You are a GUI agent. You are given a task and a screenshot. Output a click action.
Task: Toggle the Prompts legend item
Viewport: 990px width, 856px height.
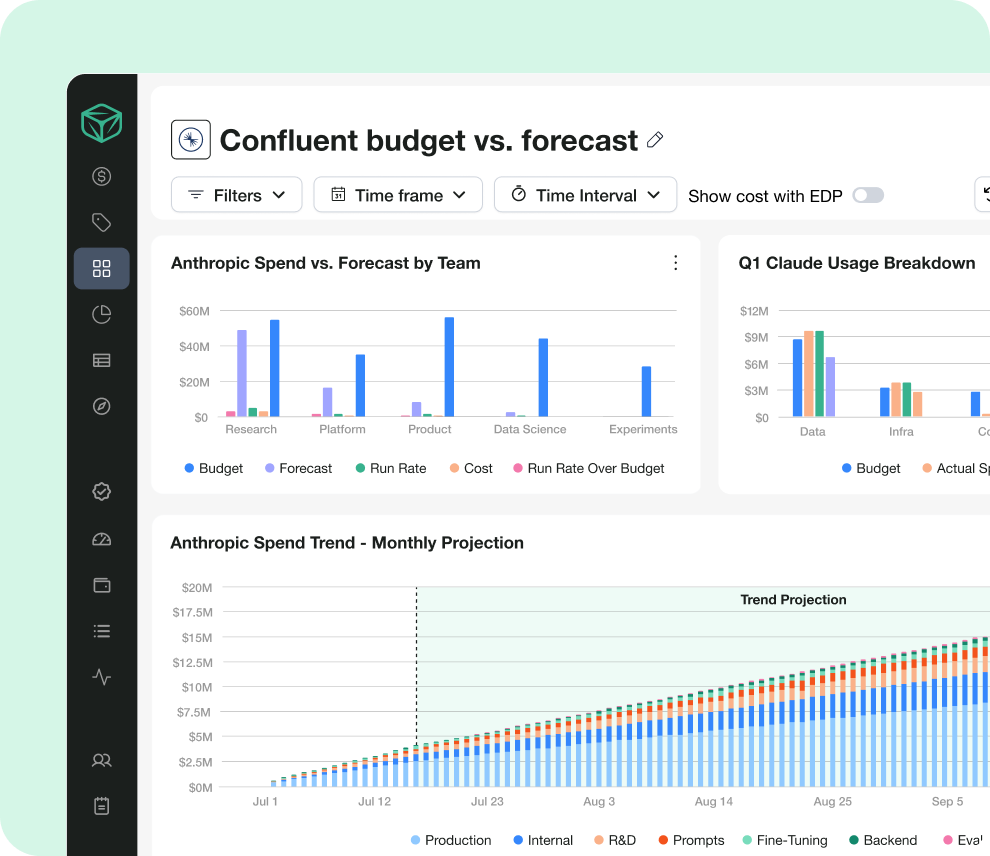coord(691,840)
